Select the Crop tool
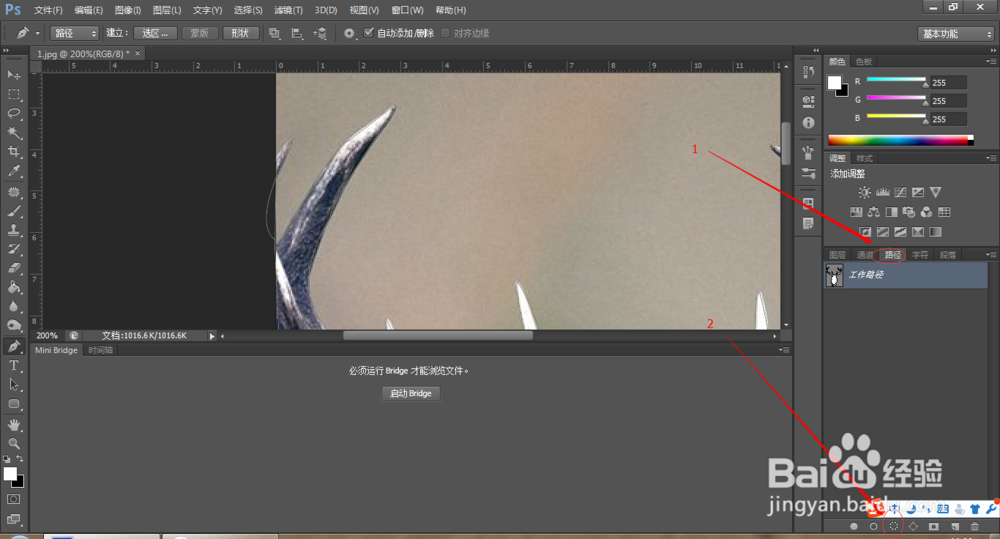The height and width of the screenshot is (539, 1000). click(x=13, y=152)
